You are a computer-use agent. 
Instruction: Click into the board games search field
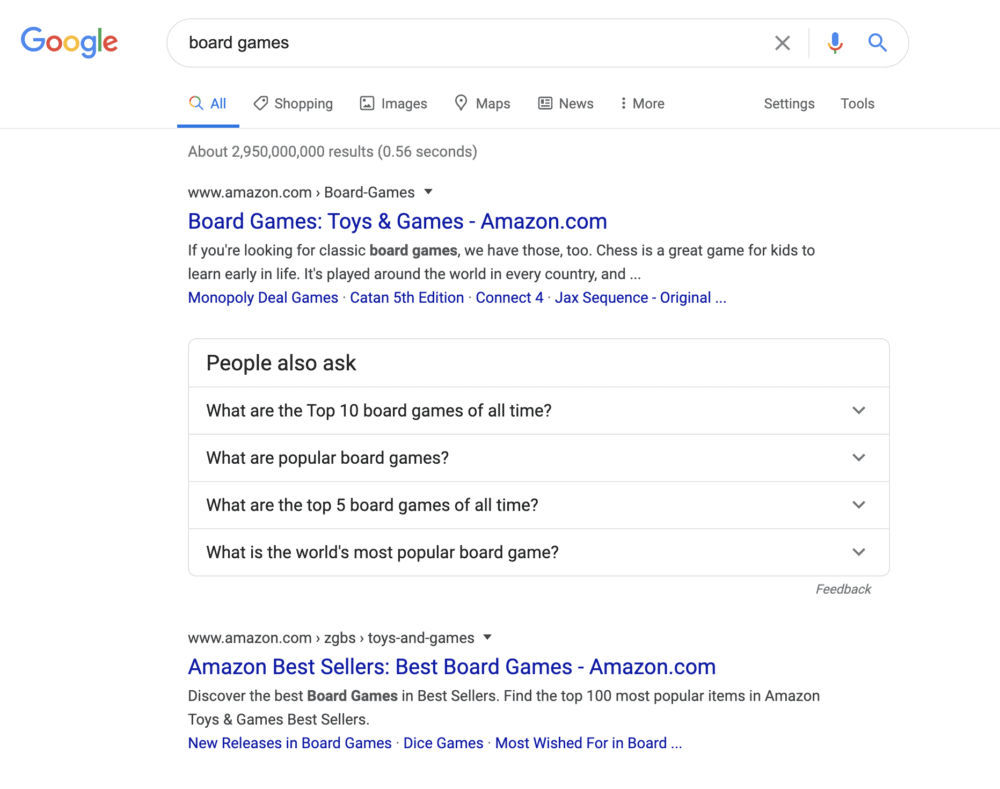click(472, 43)
